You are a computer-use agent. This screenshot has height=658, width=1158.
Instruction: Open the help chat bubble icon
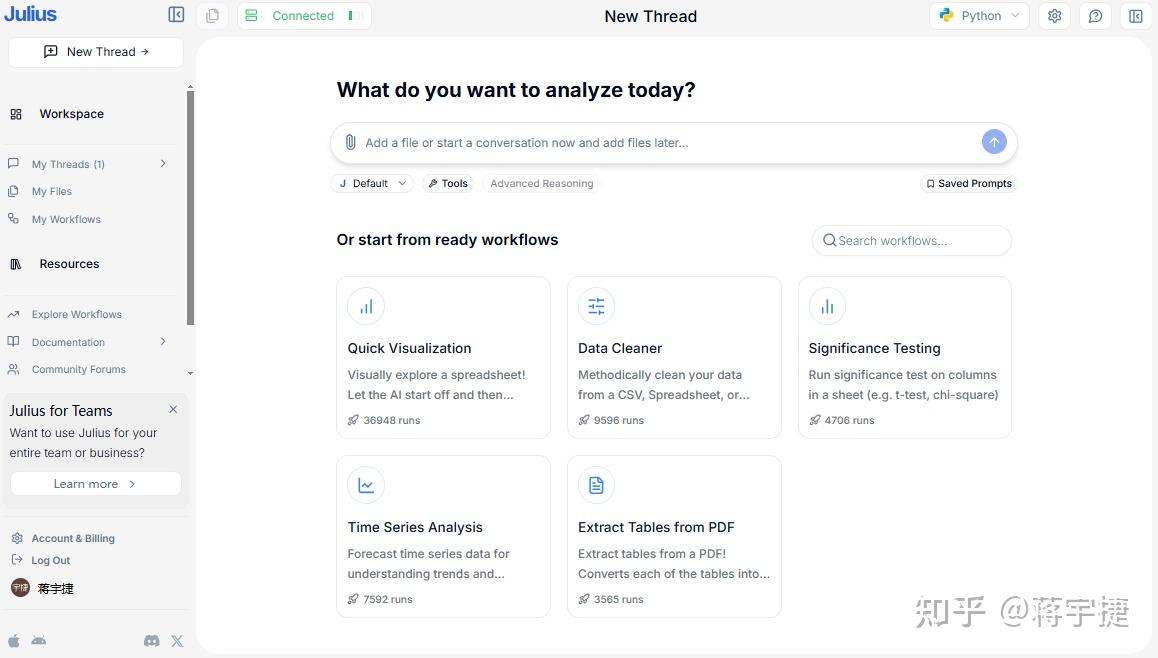[x=1095, y=16]
